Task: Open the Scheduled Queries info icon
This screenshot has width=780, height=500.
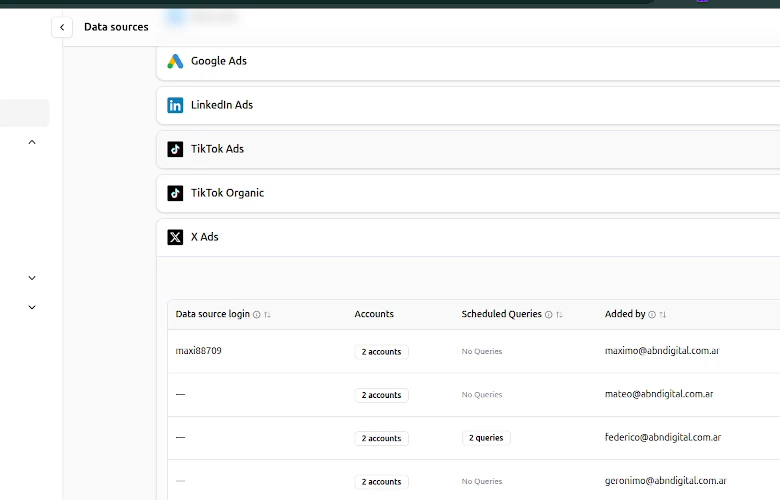Action: (548, 314)
